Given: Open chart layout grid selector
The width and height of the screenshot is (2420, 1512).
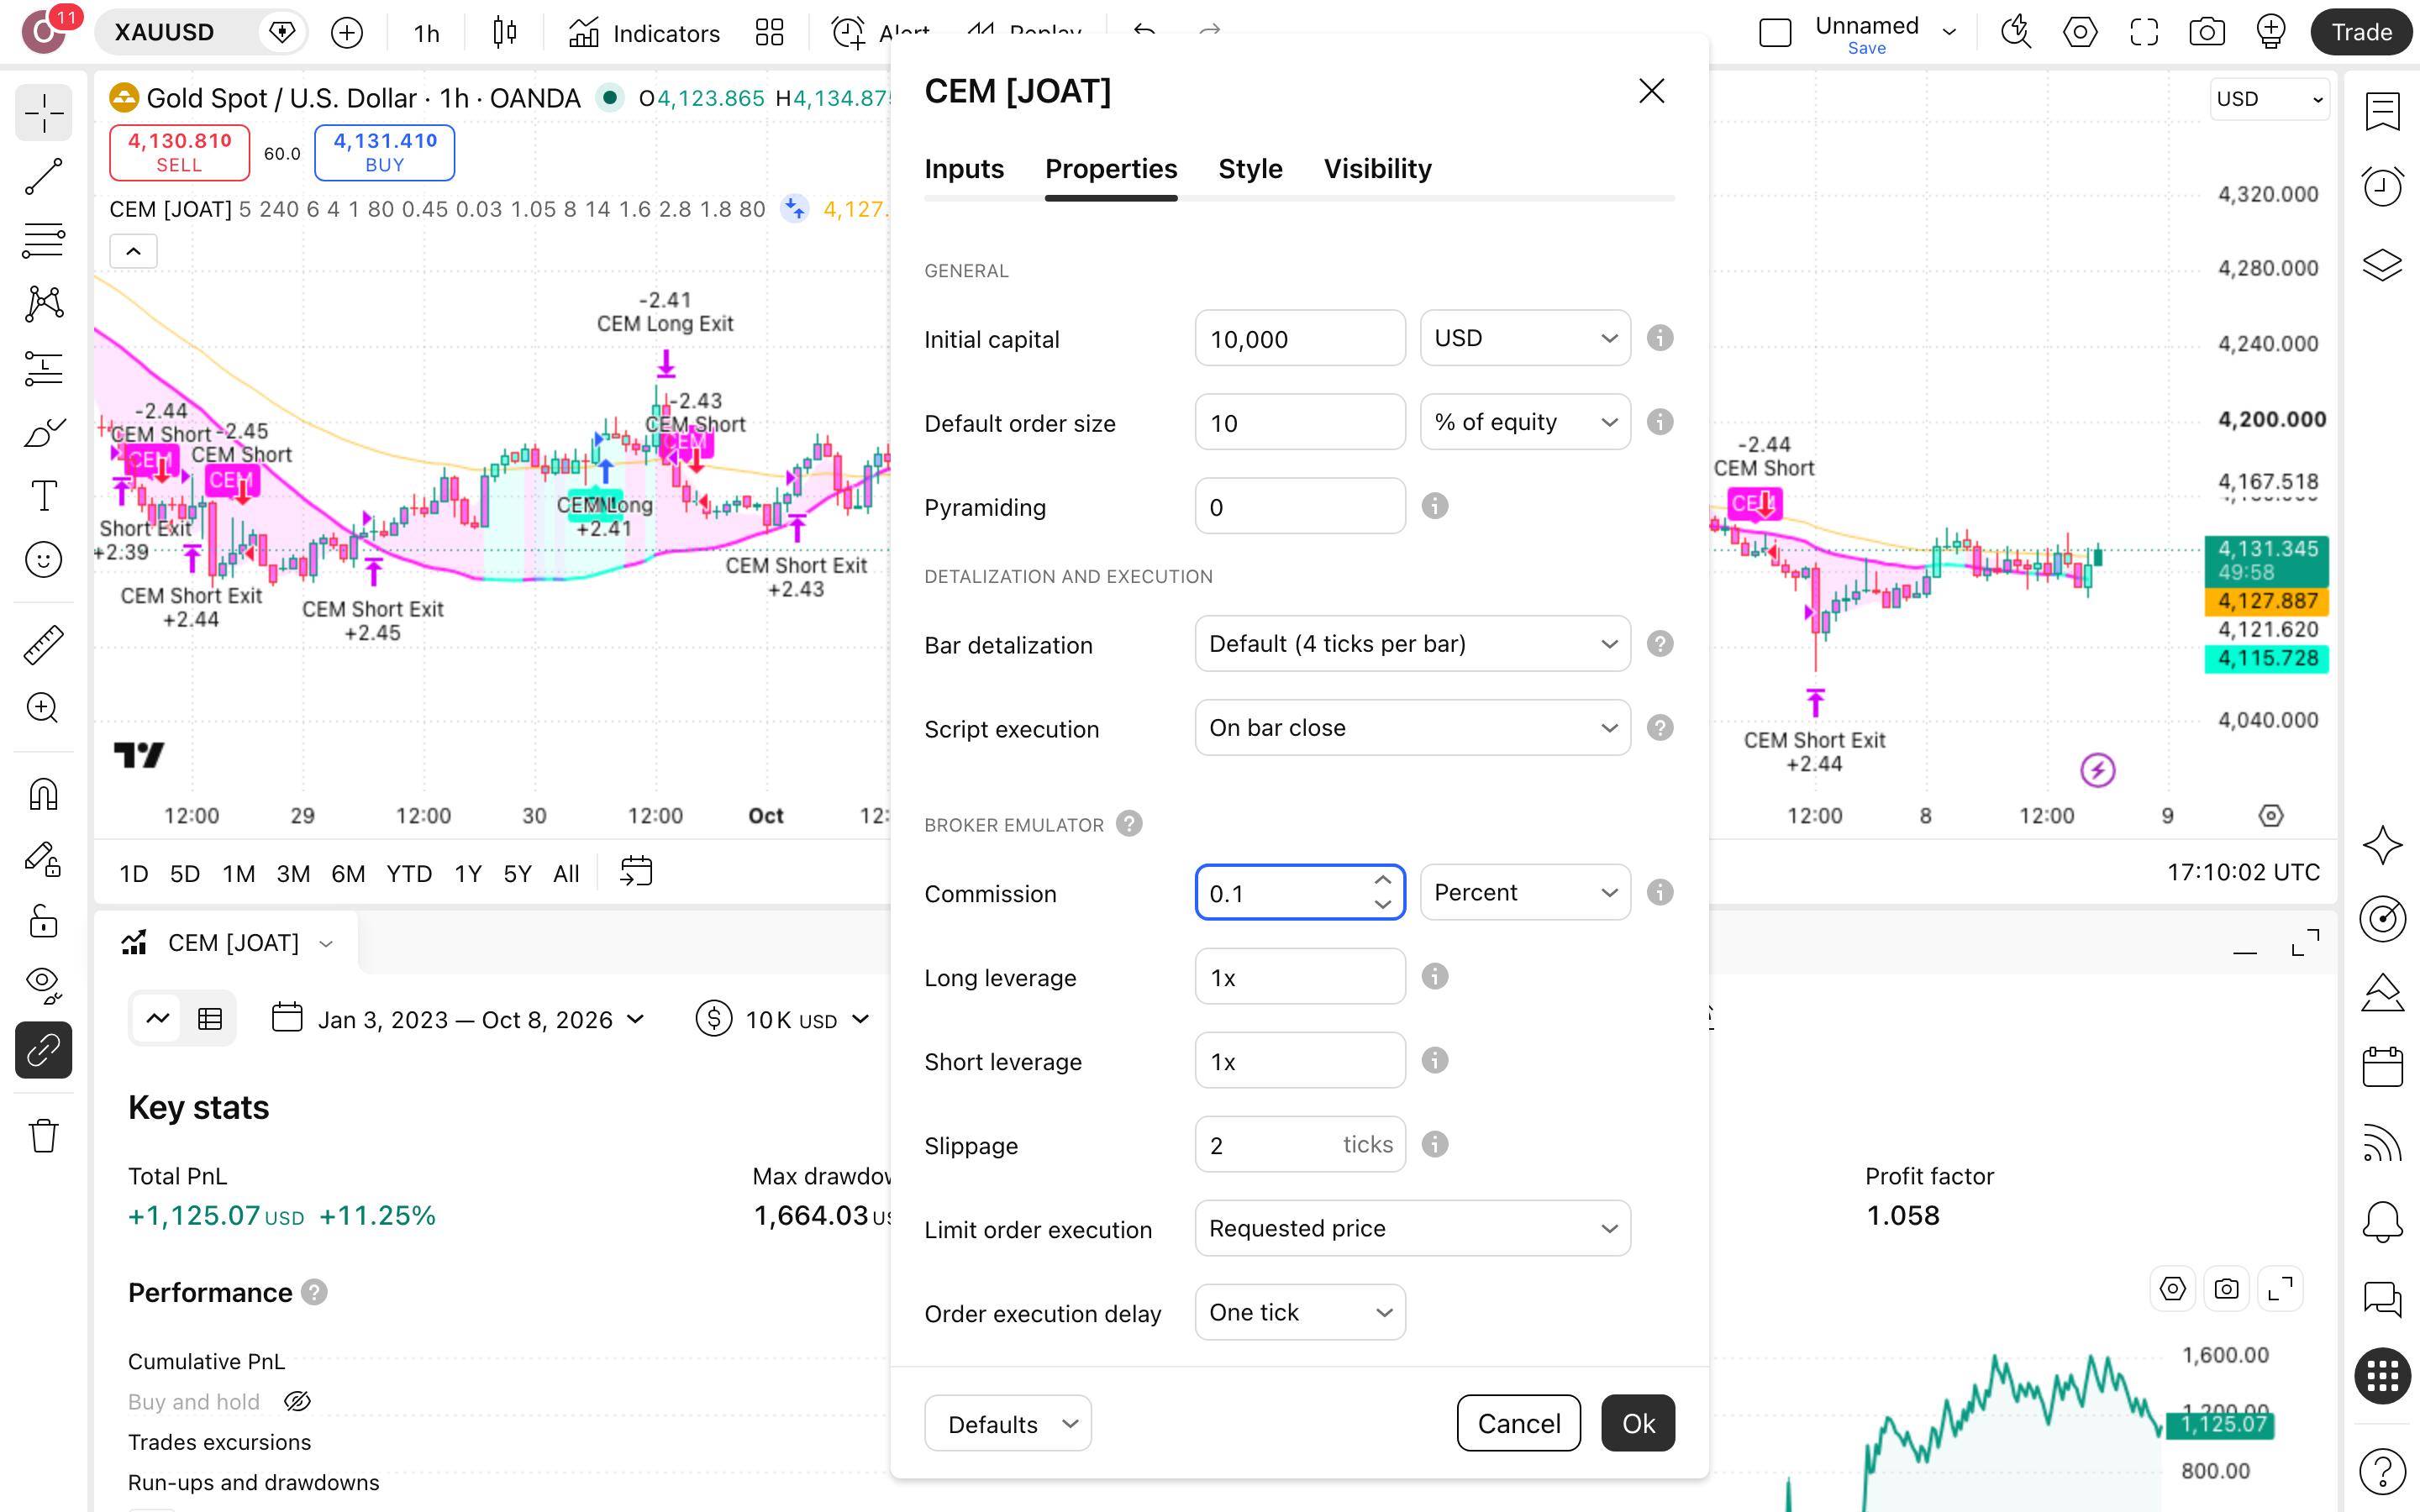Looking at the screenshot, I should coord(769,32).
